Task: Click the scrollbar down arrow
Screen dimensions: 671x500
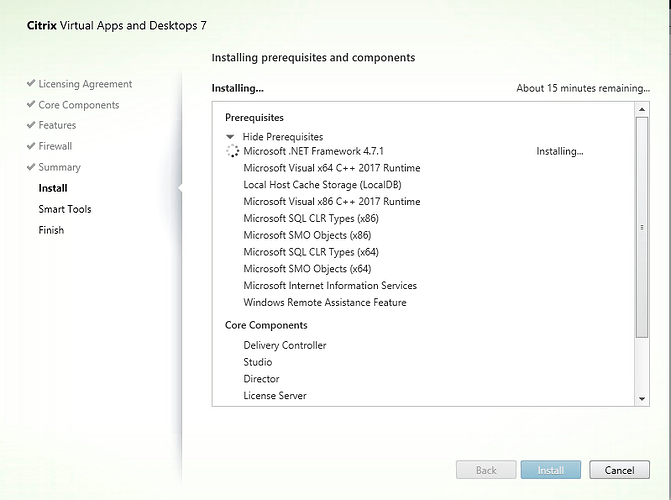Action: point(642,398)
